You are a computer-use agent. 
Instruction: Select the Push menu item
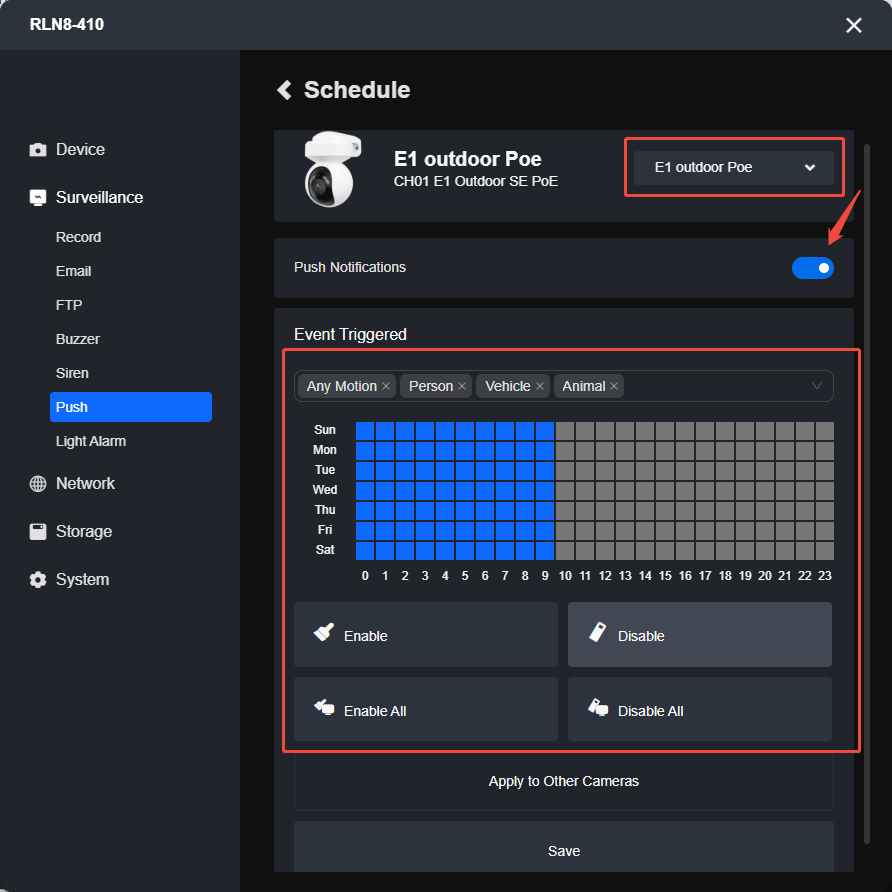click(x=131, y=407)
